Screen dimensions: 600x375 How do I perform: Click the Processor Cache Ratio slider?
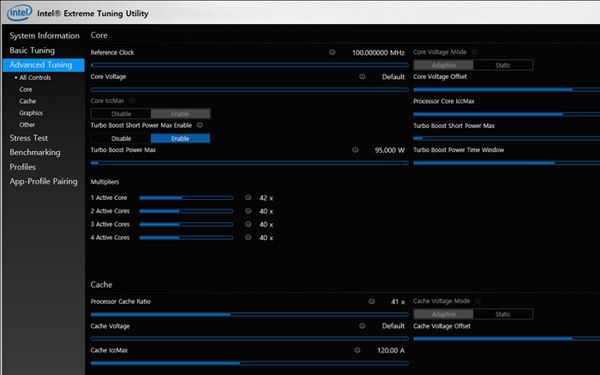(249, 315)
